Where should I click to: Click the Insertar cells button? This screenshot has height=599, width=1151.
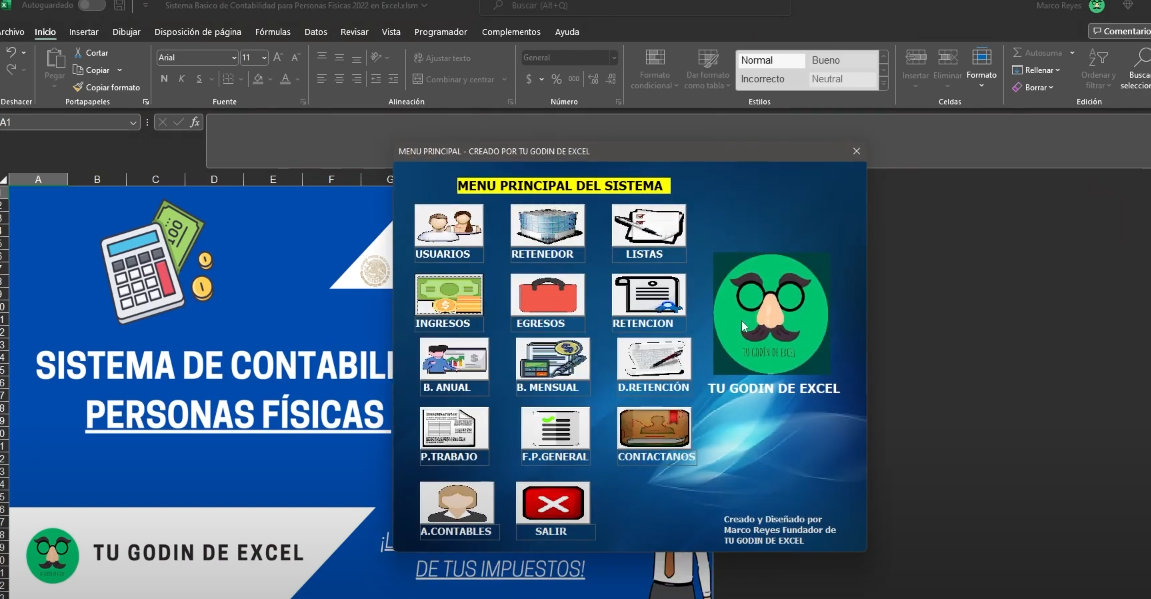pos(915,68)
